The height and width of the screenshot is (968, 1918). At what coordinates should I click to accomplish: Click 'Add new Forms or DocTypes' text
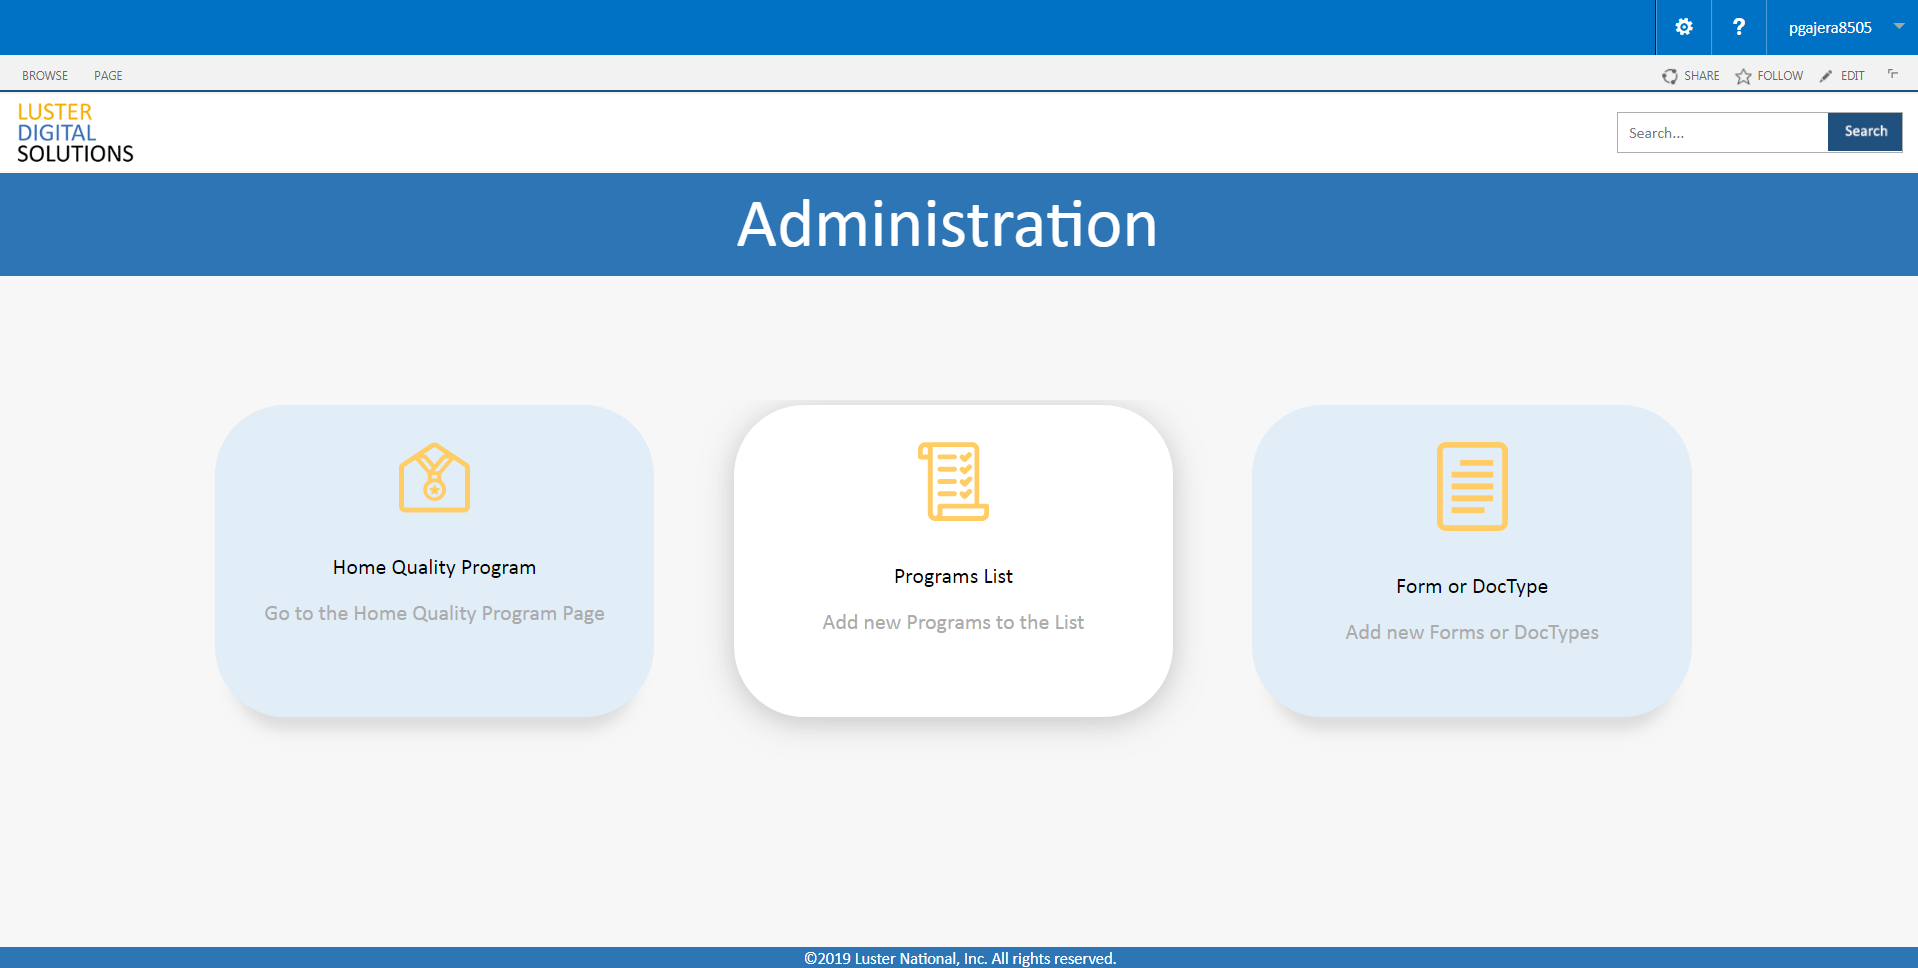click(x=1472, y=632)
